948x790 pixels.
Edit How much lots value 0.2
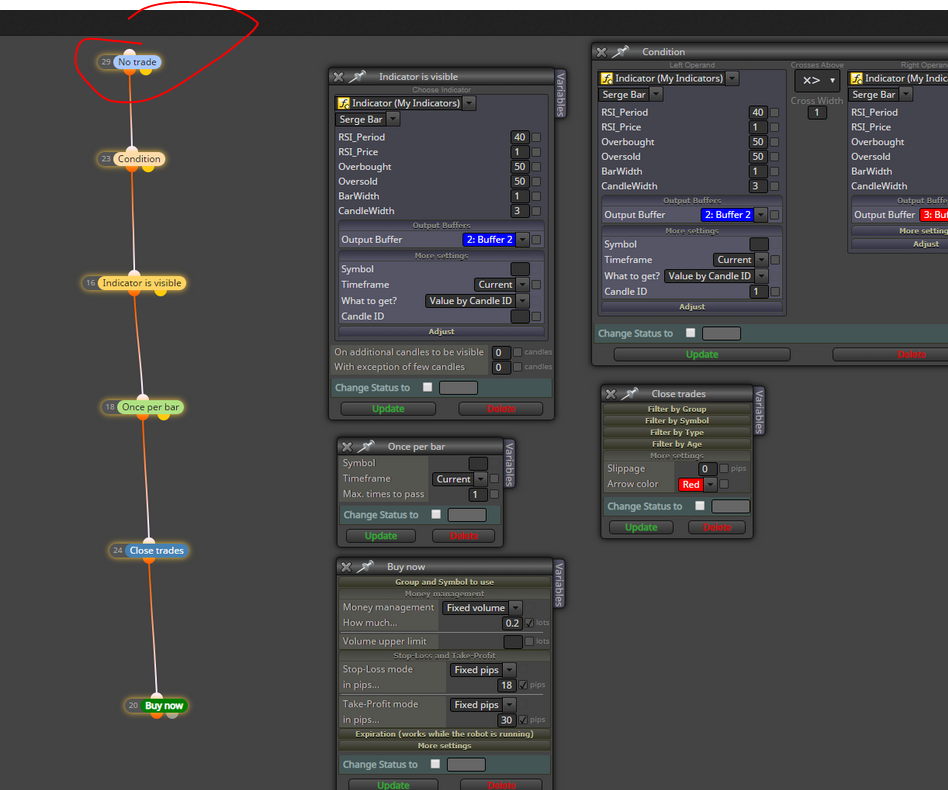point(512,623)
